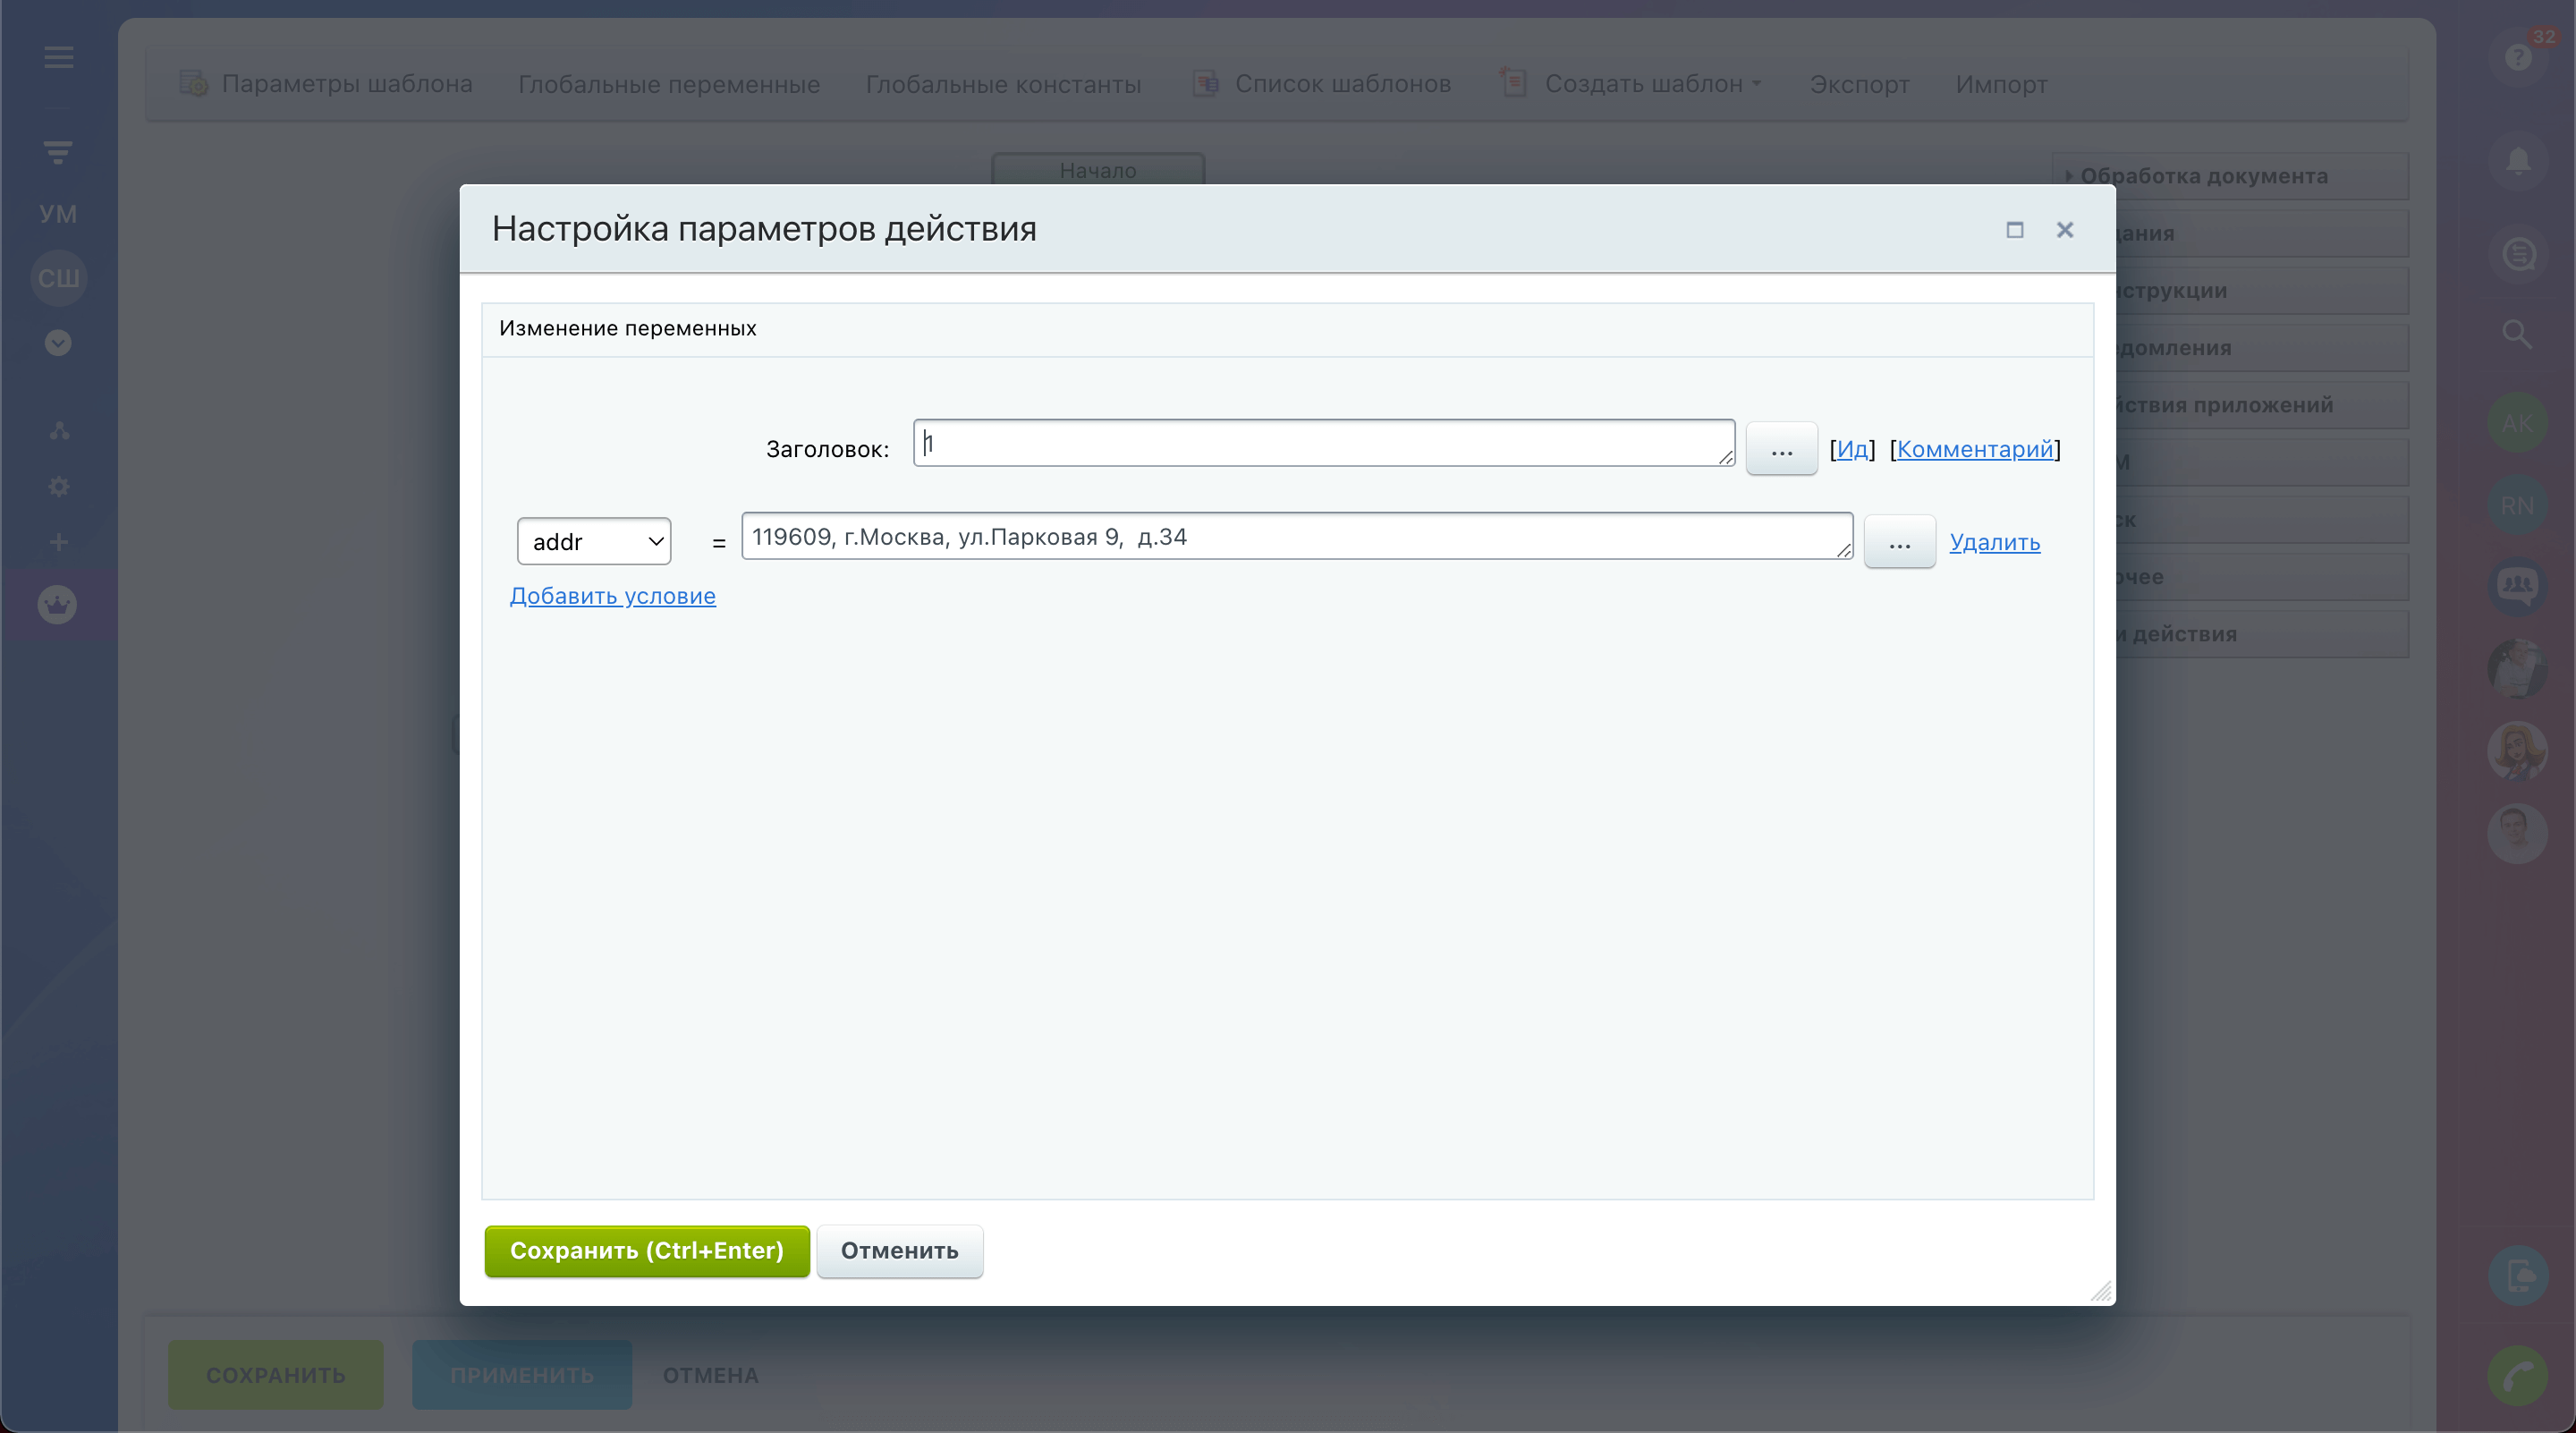Click the settings gear in left sidebar
This screenshot has width=2576, height=1433.
[59, 487]
